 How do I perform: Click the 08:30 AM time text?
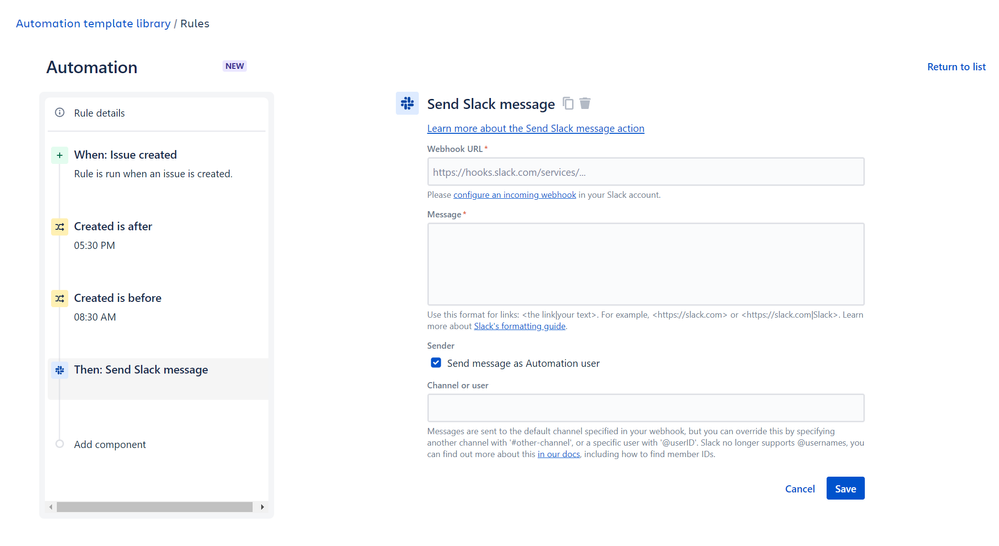click(95, 317)
